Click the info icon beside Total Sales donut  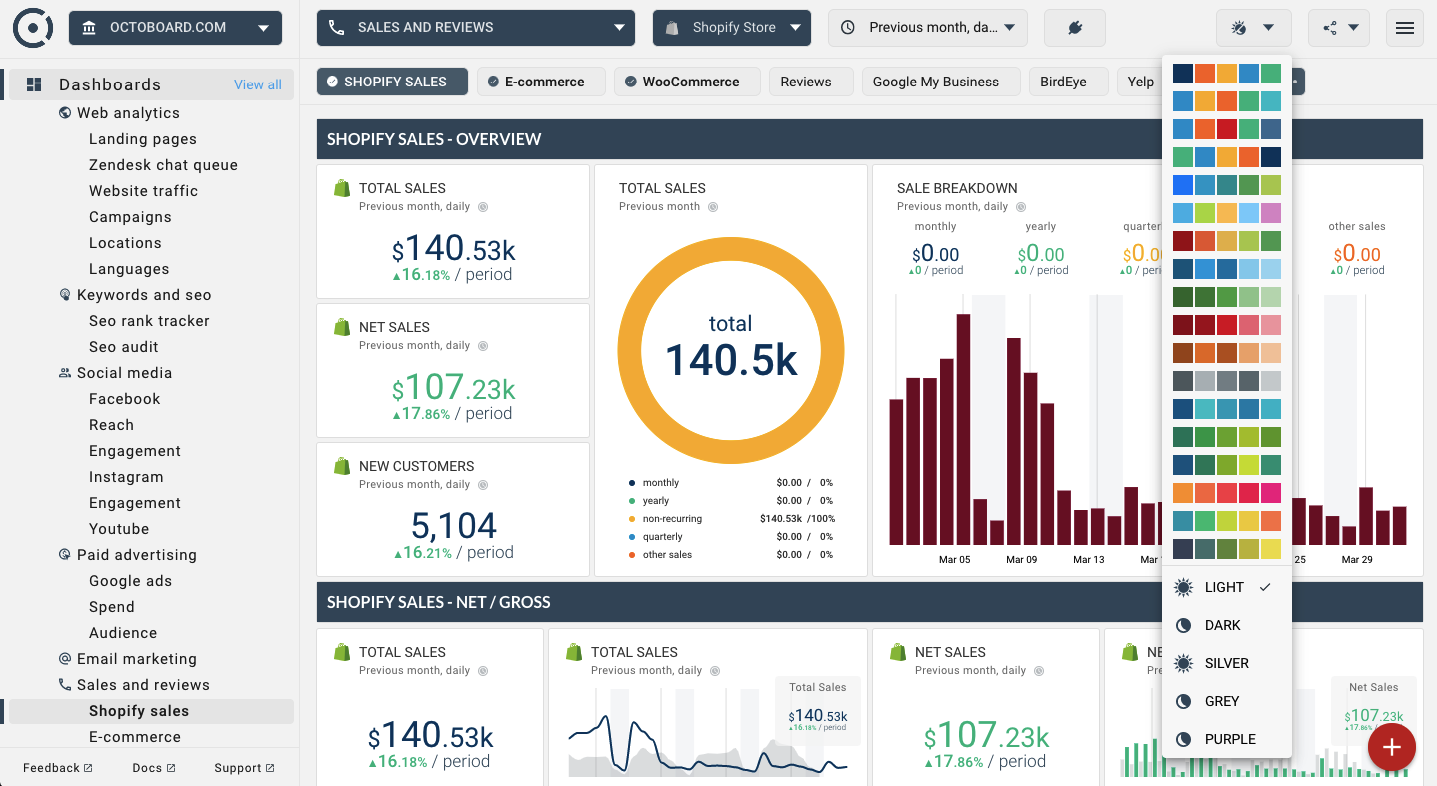point(713,207)
